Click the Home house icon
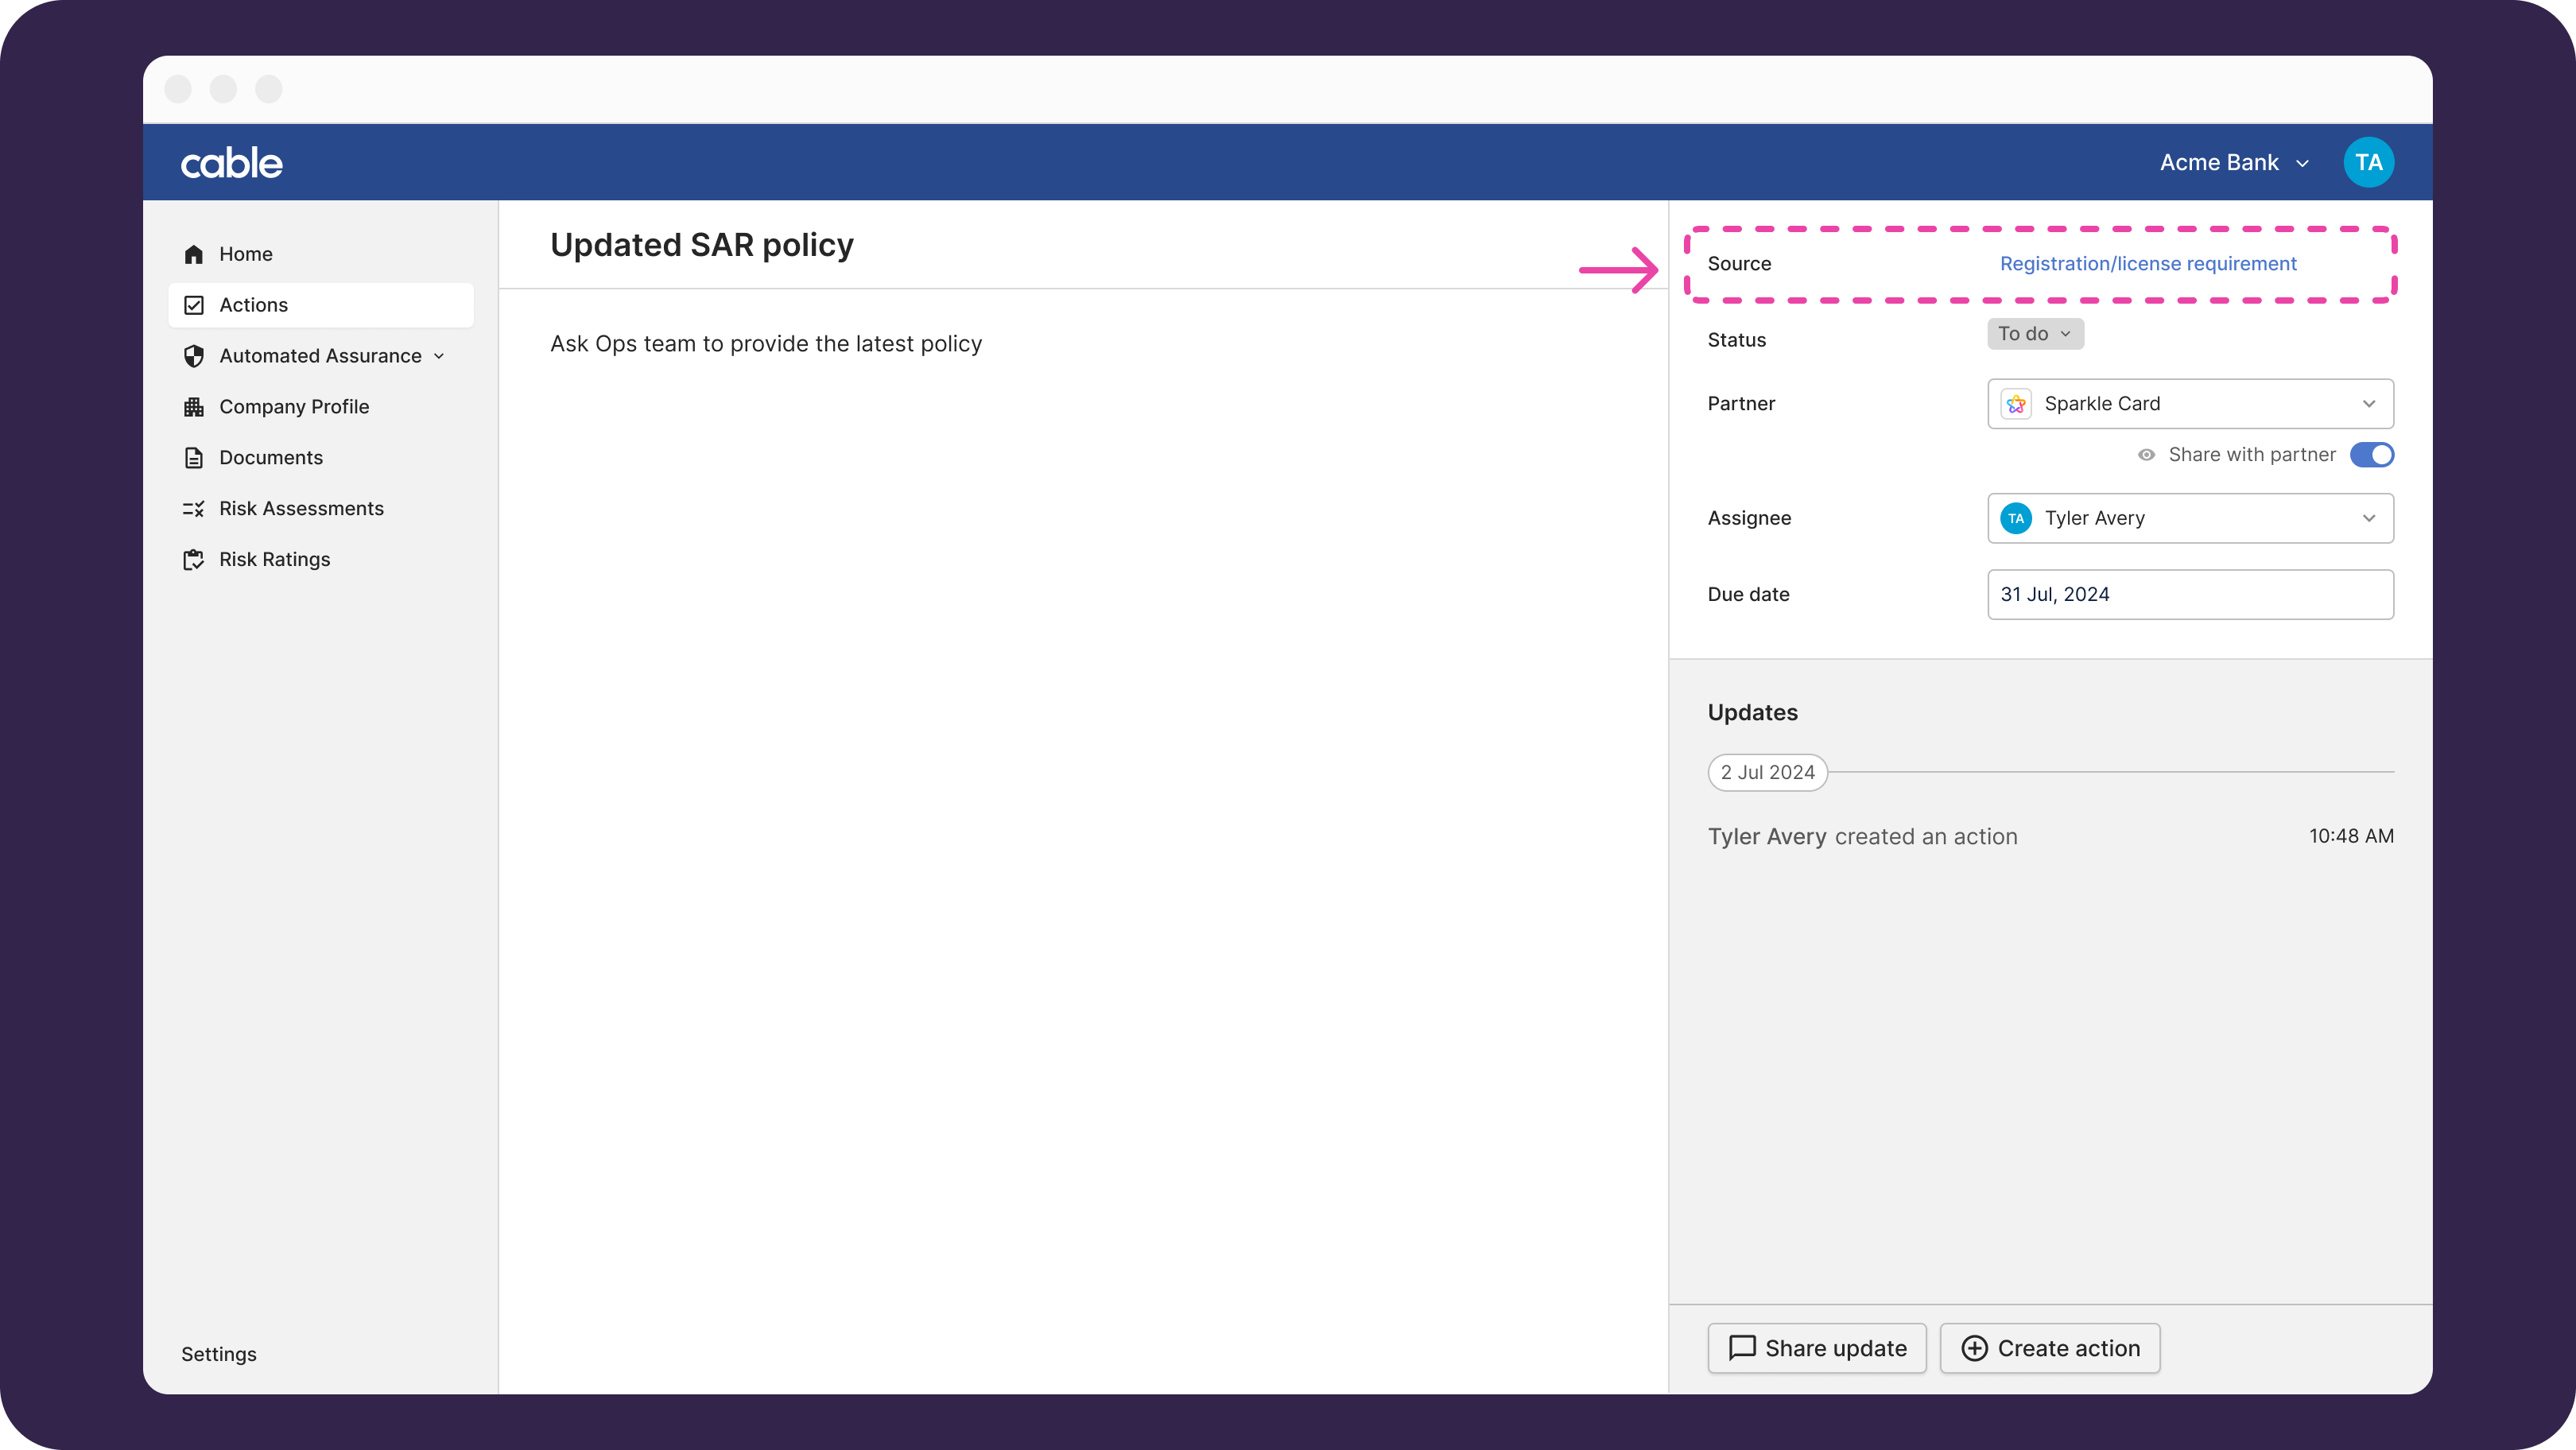This screenshot has width=2576, height=1450. (194, 254)
